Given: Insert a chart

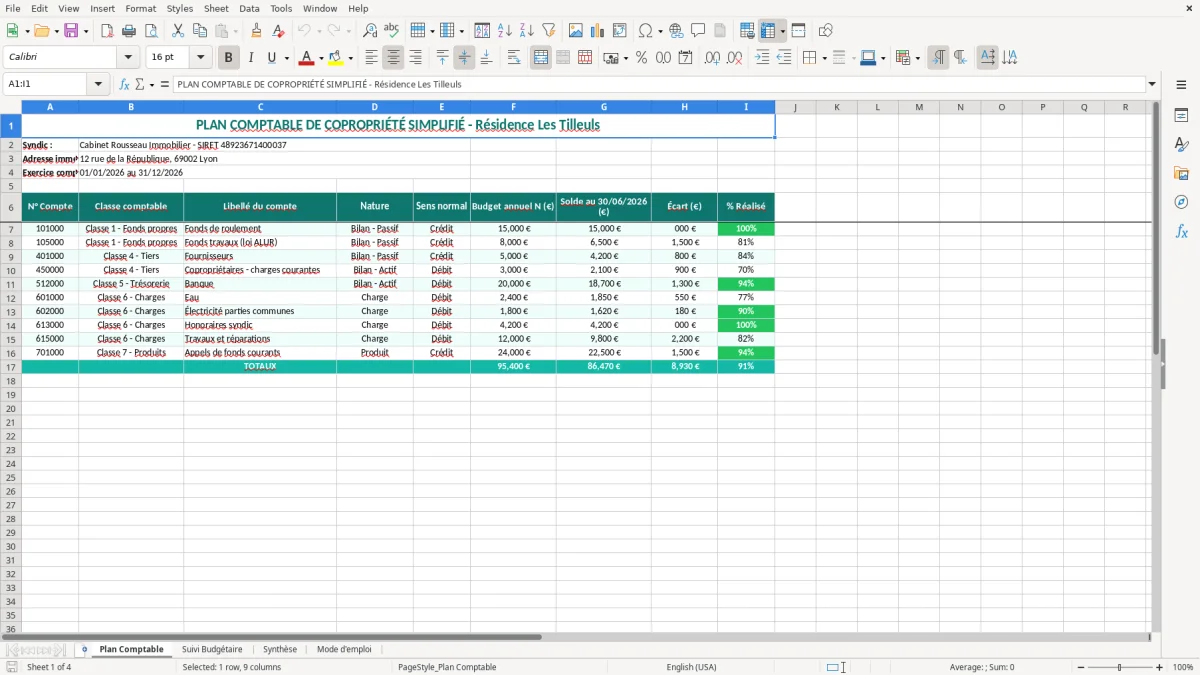Looking at the screenshot, I should coord(598,31).
